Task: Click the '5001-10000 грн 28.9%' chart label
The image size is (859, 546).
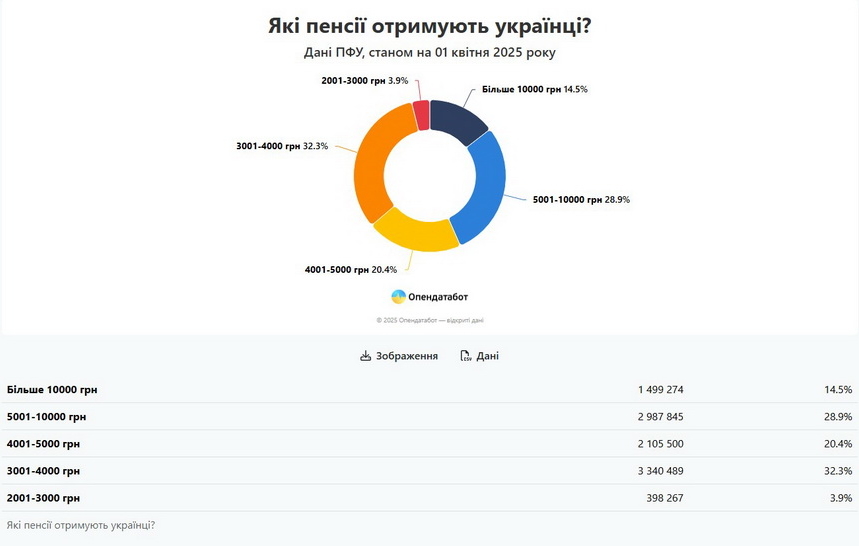Action: (x=580, y=199)
